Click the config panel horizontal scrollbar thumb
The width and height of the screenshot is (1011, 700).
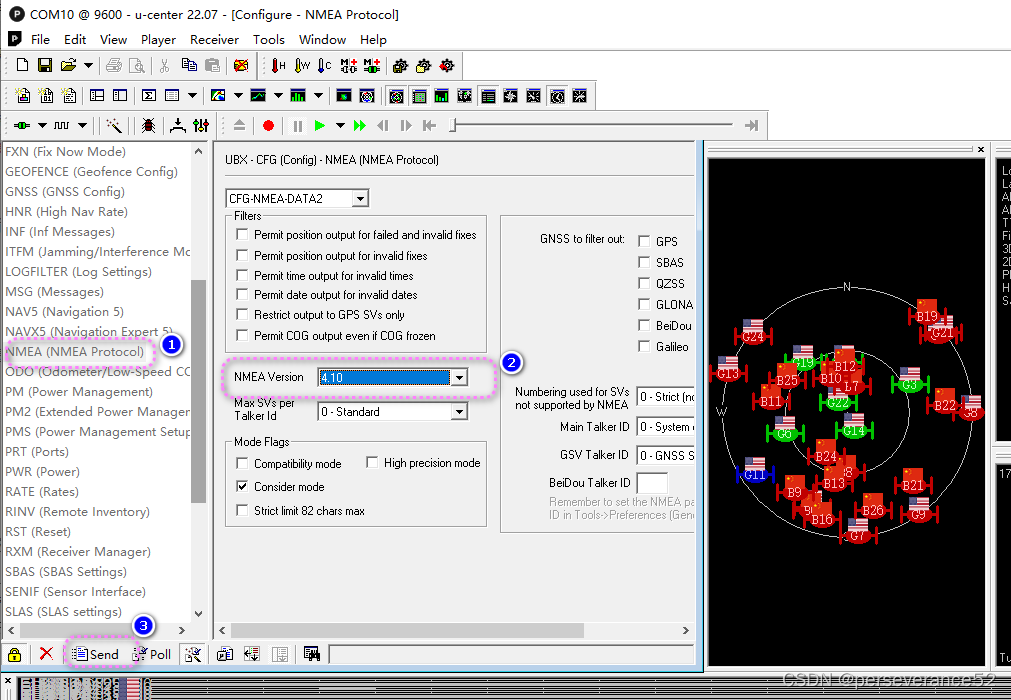click(x=407, y=630)
